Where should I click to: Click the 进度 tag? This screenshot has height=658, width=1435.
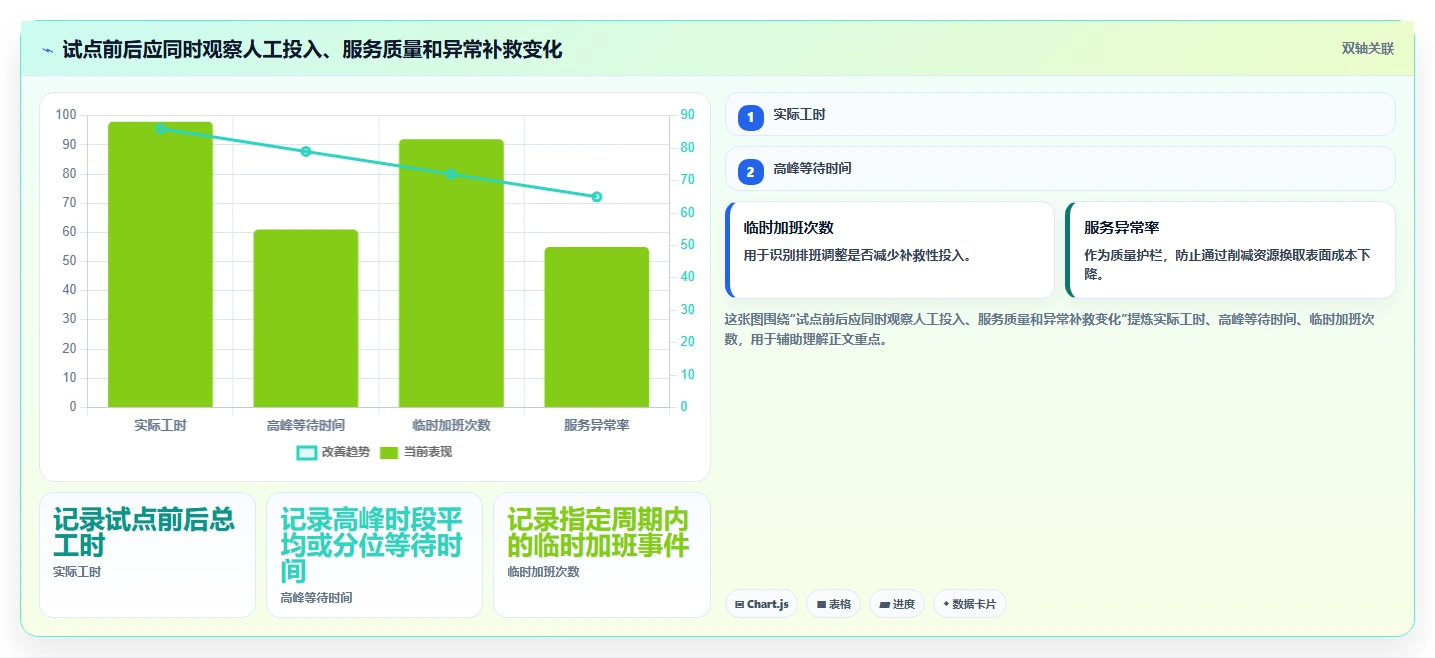click(897, 604)
